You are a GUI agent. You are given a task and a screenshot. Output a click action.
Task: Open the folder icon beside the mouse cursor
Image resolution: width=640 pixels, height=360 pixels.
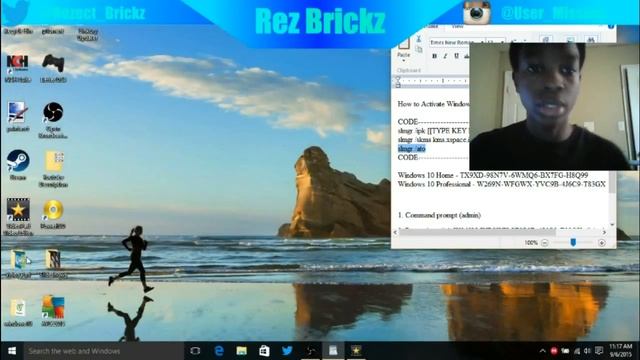(19, 260)
